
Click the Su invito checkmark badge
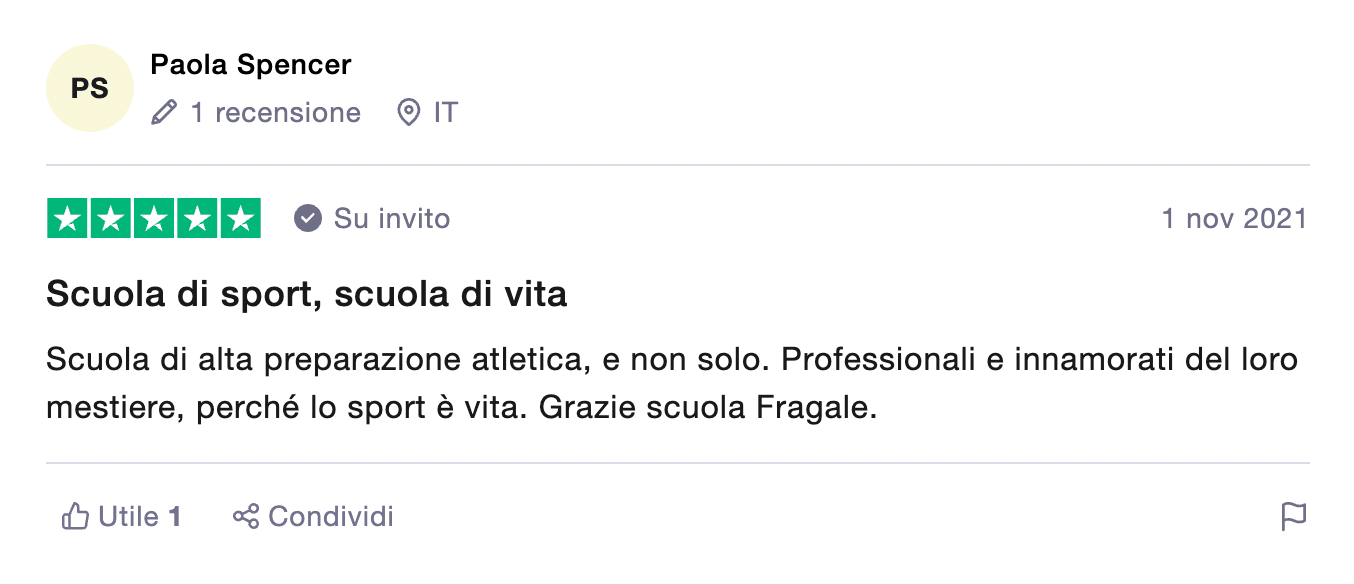click(x=306, y=218)
